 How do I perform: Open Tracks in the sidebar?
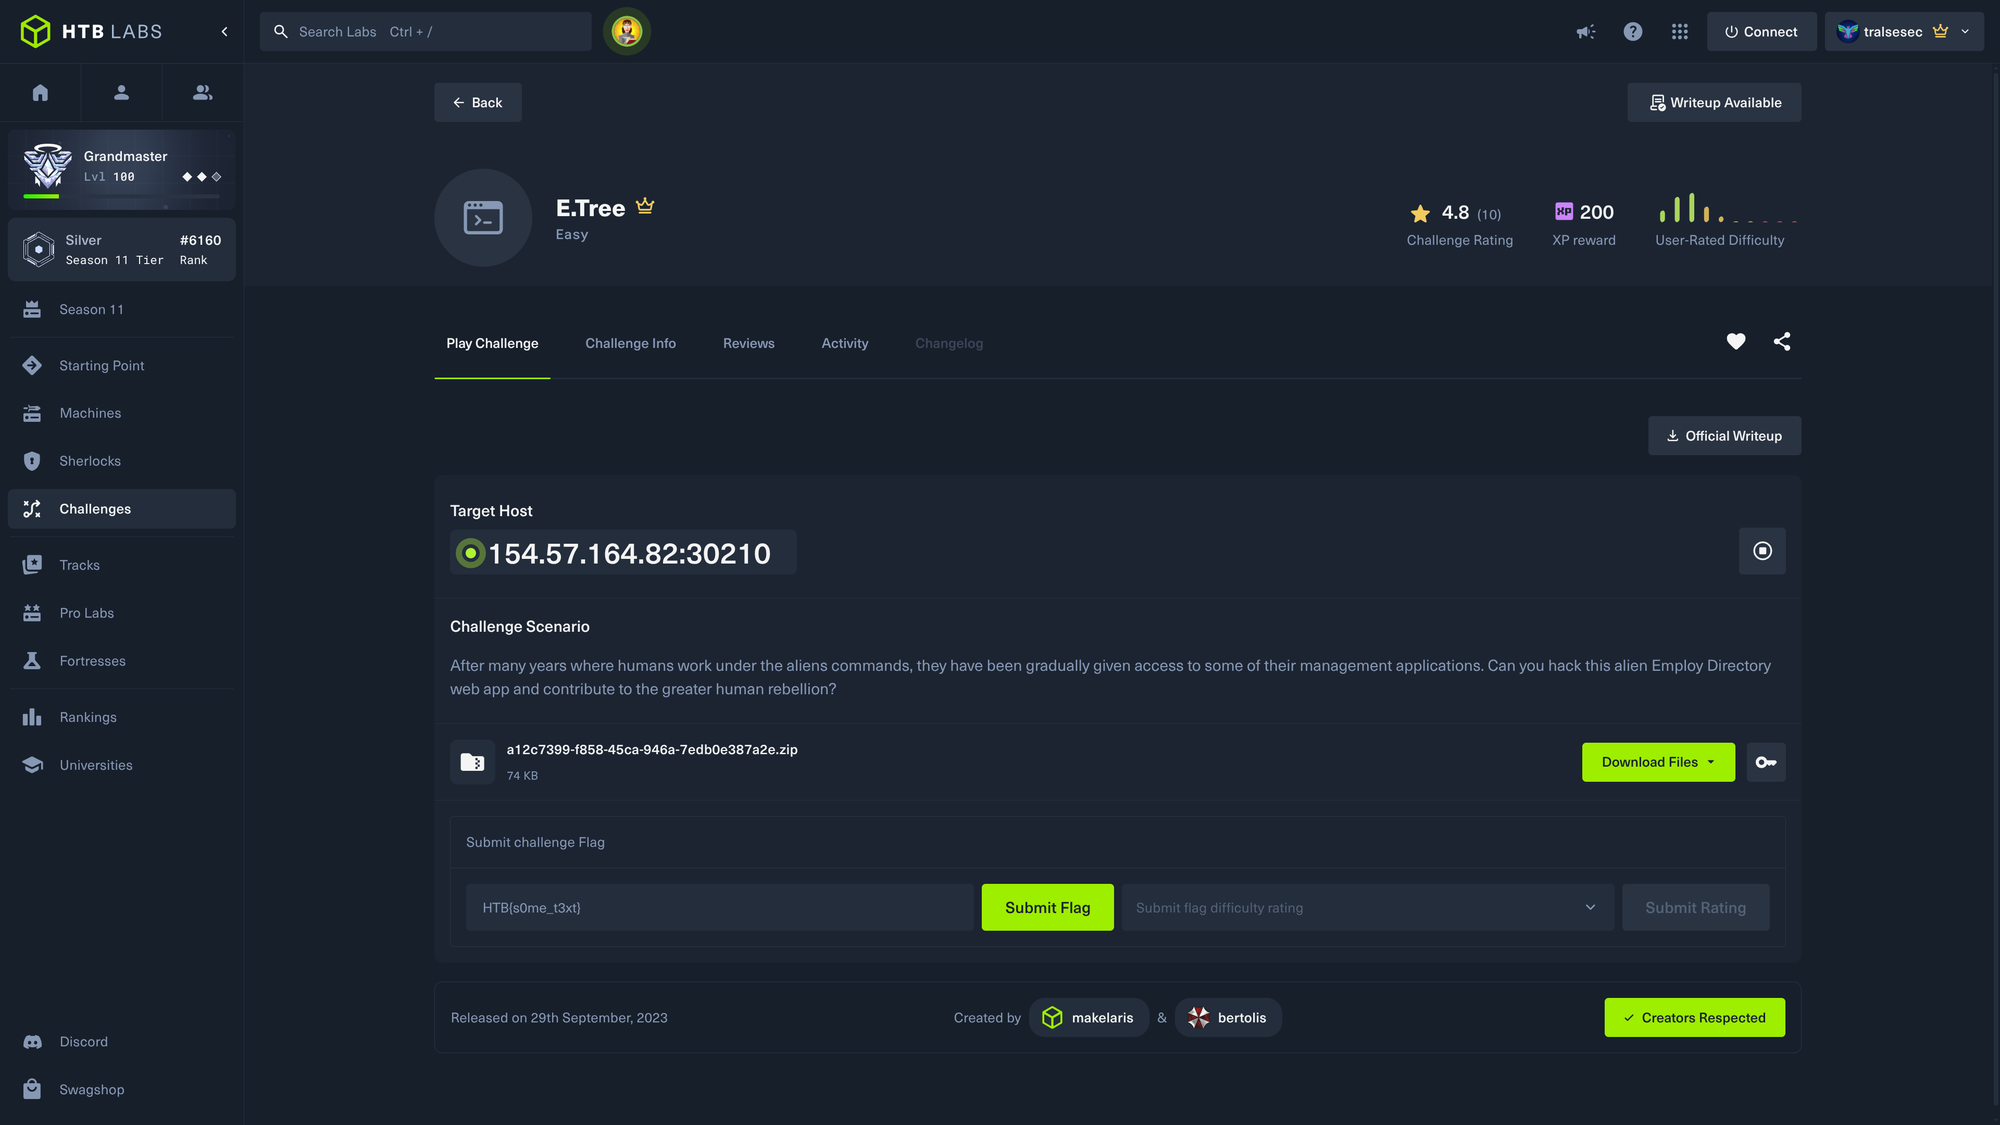122,565
